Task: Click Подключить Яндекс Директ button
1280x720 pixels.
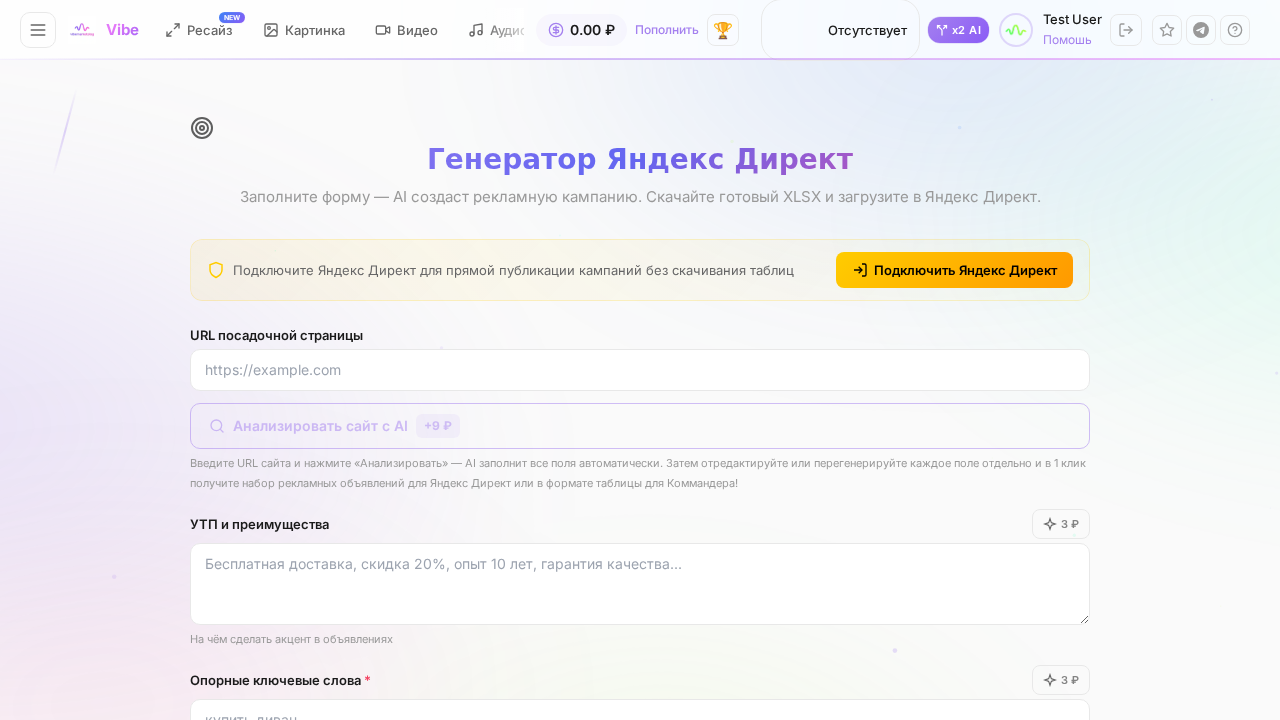Action: pos(954,270)
